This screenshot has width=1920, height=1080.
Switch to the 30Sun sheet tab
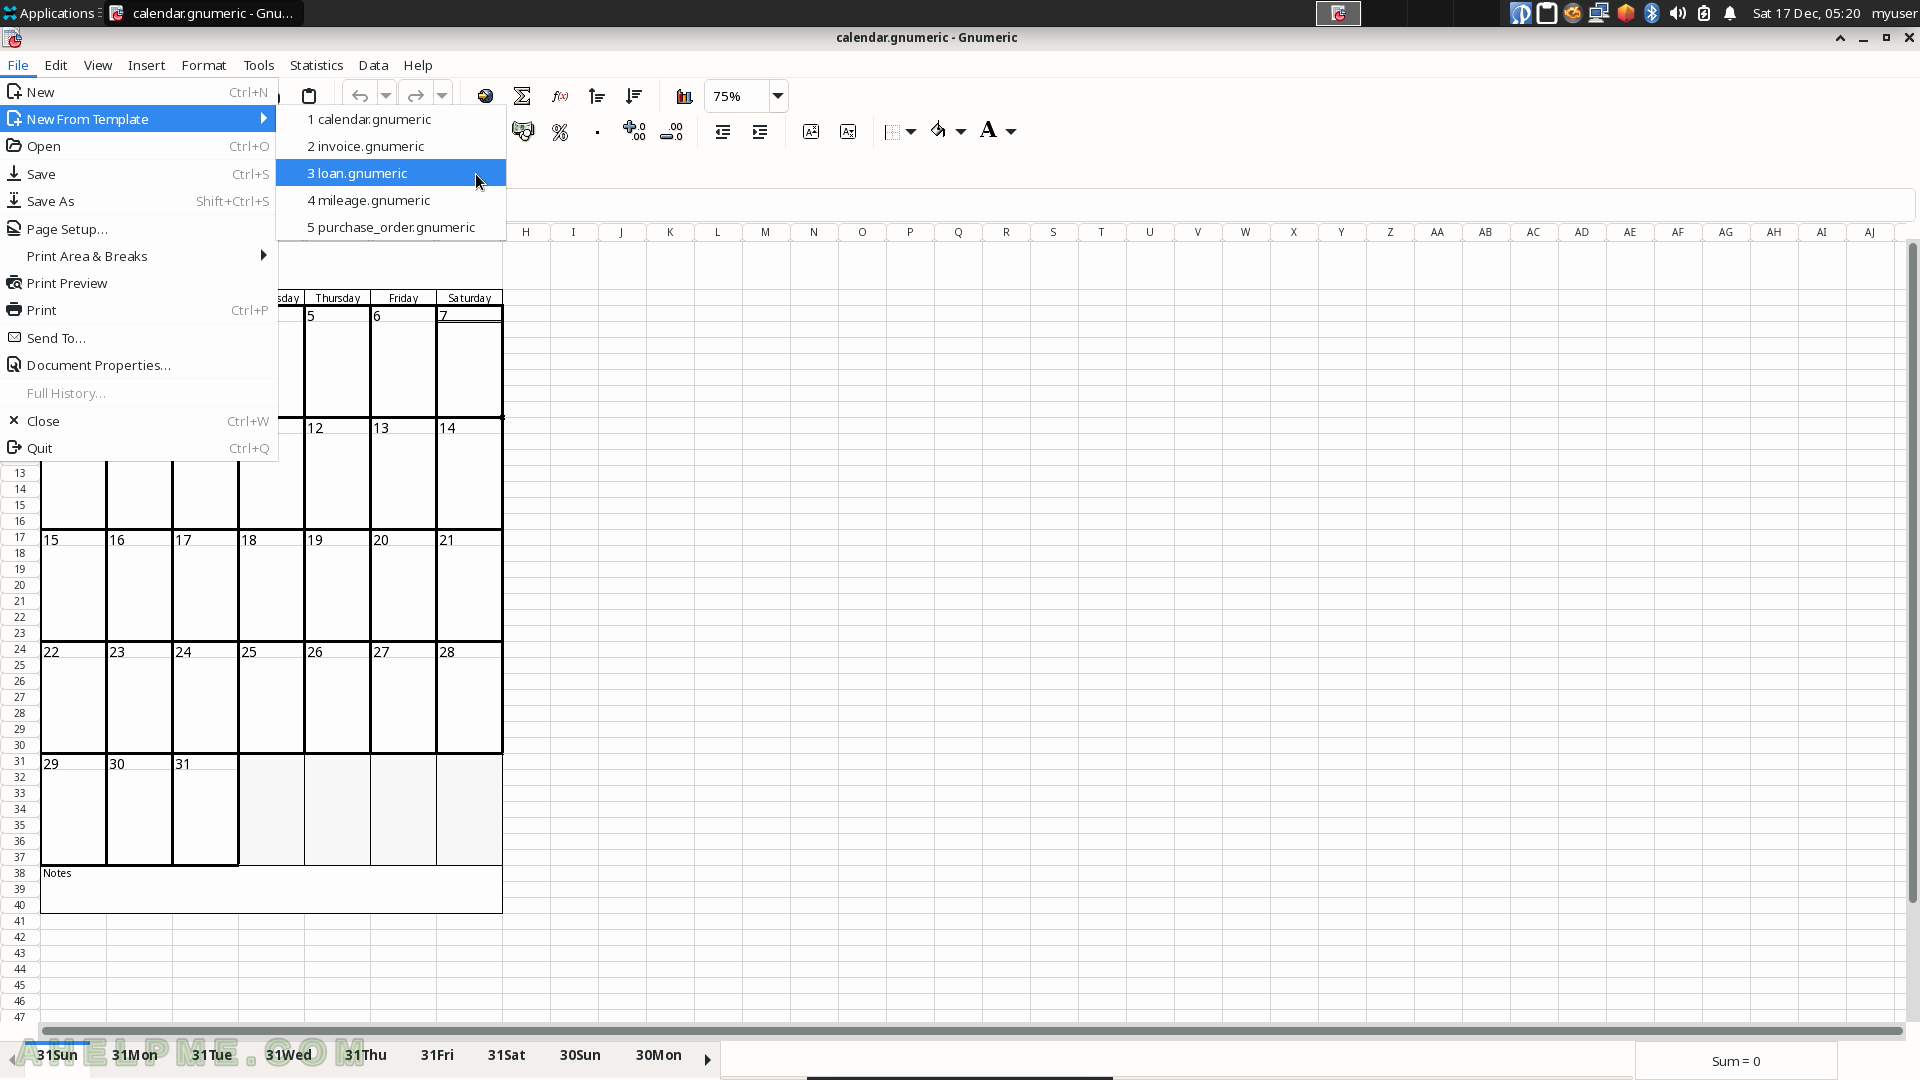coord(580,1055)
